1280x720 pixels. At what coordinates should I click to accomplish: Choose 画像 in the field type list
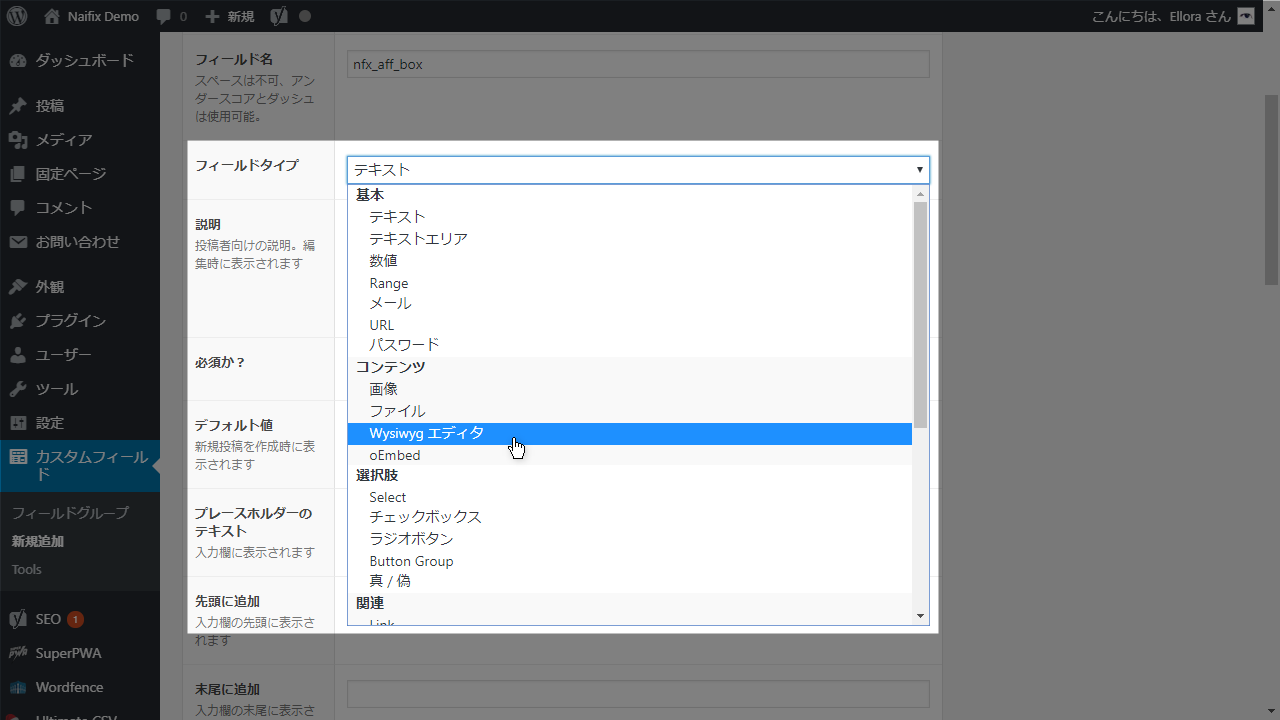click(x=630, y=389)
